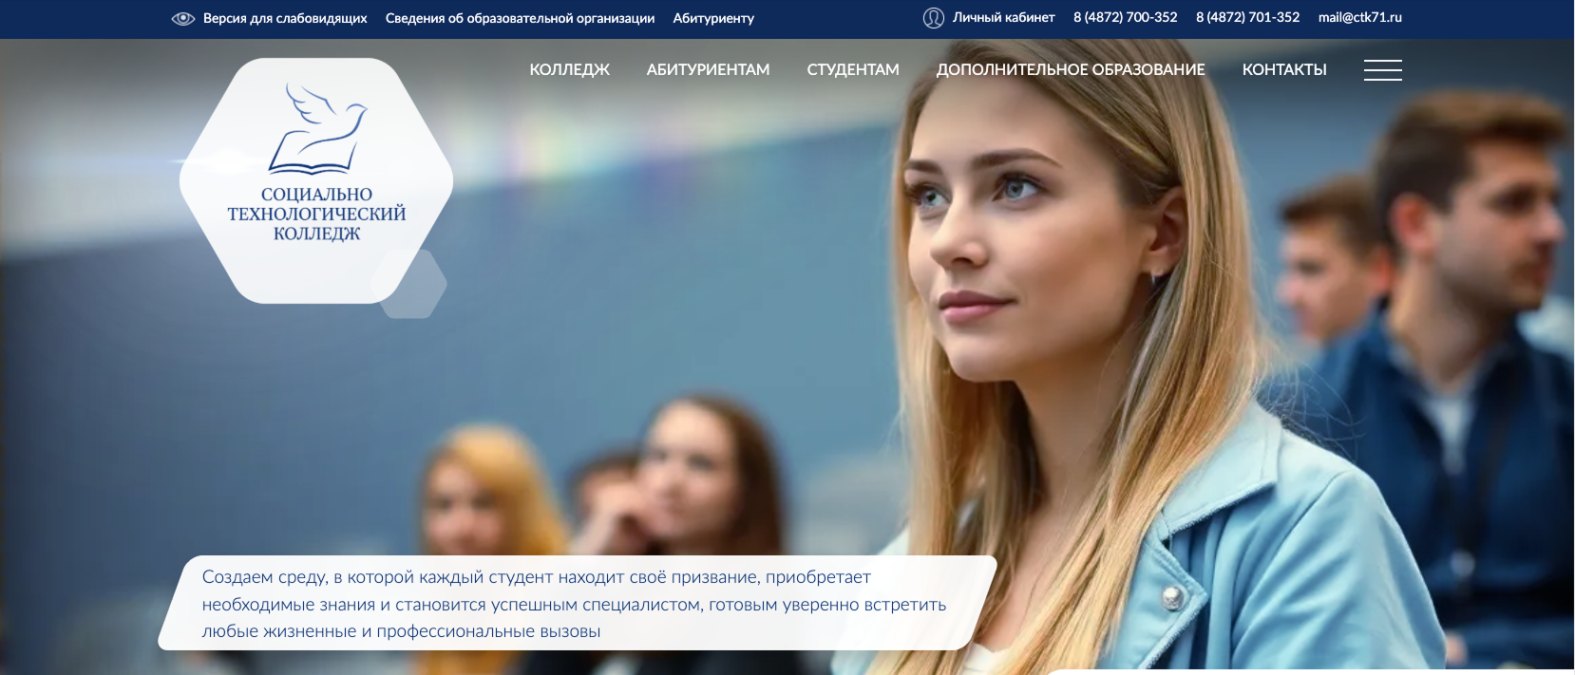Click the dove and book college logo
1575x675 pixels.
click(316, 129)
